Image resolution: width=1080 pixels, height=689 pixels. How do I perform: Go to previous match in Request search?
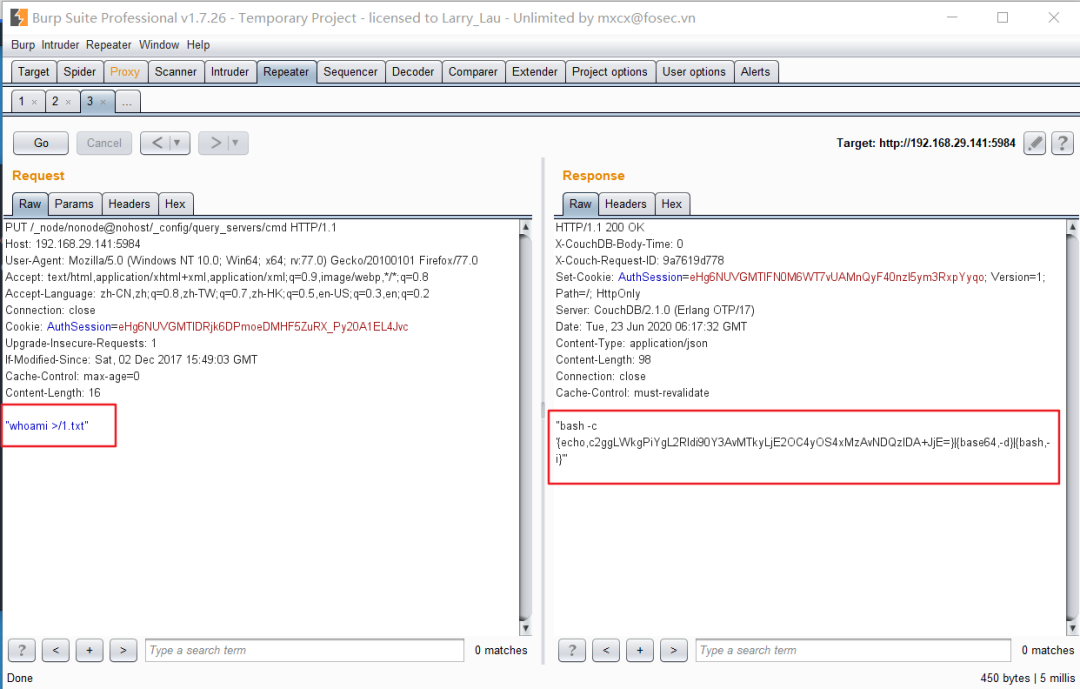[x=56, y=650]
